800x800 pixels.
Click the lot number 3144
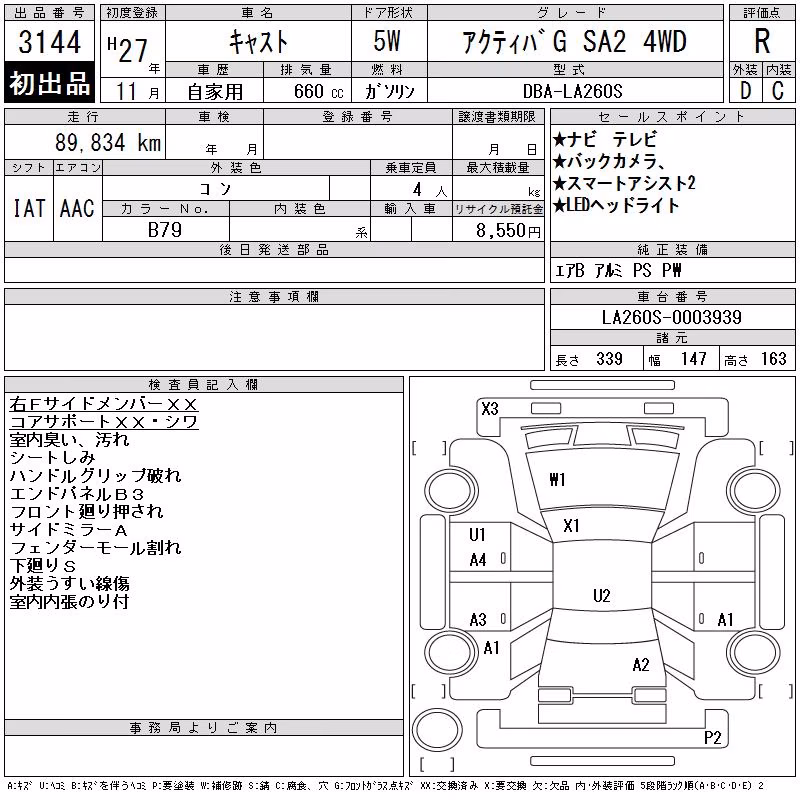49,41
